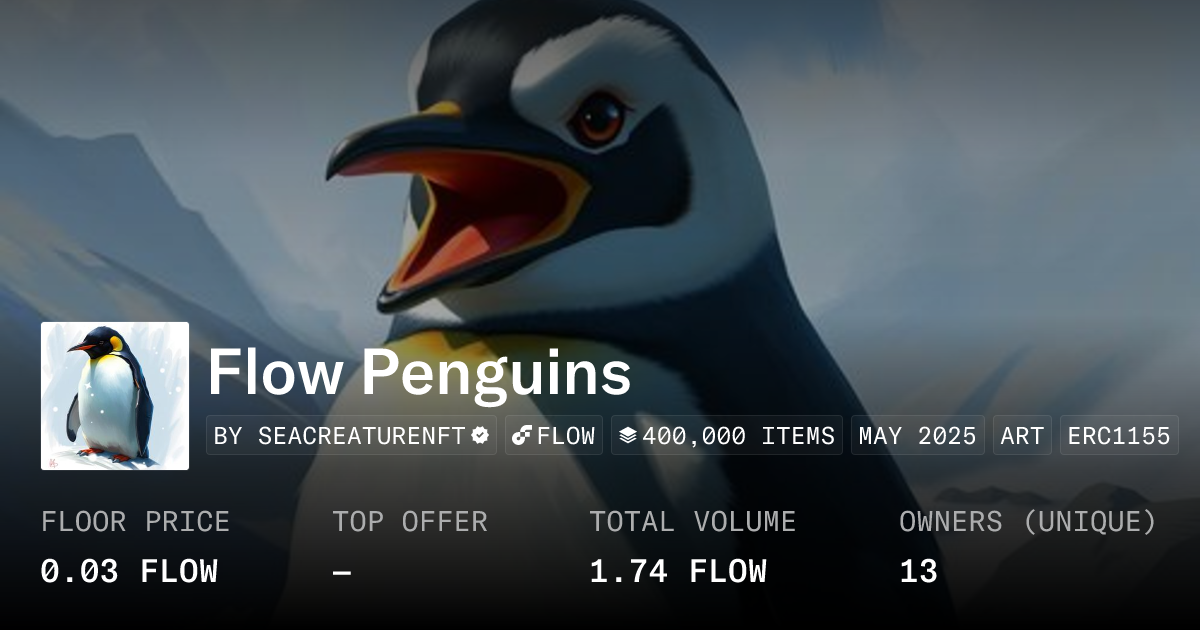The image size is (1200, 630).
Task: Click the OWNERS (UNIQUE) label
Action: tap(1028, 522)
